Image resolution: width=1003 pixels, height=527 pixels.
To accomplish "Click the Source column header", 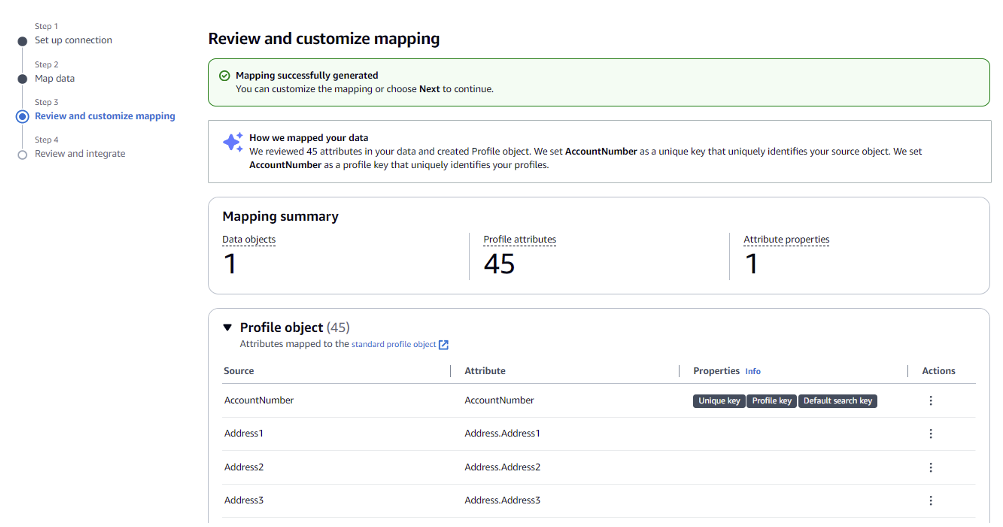I will tap(239, 371).
